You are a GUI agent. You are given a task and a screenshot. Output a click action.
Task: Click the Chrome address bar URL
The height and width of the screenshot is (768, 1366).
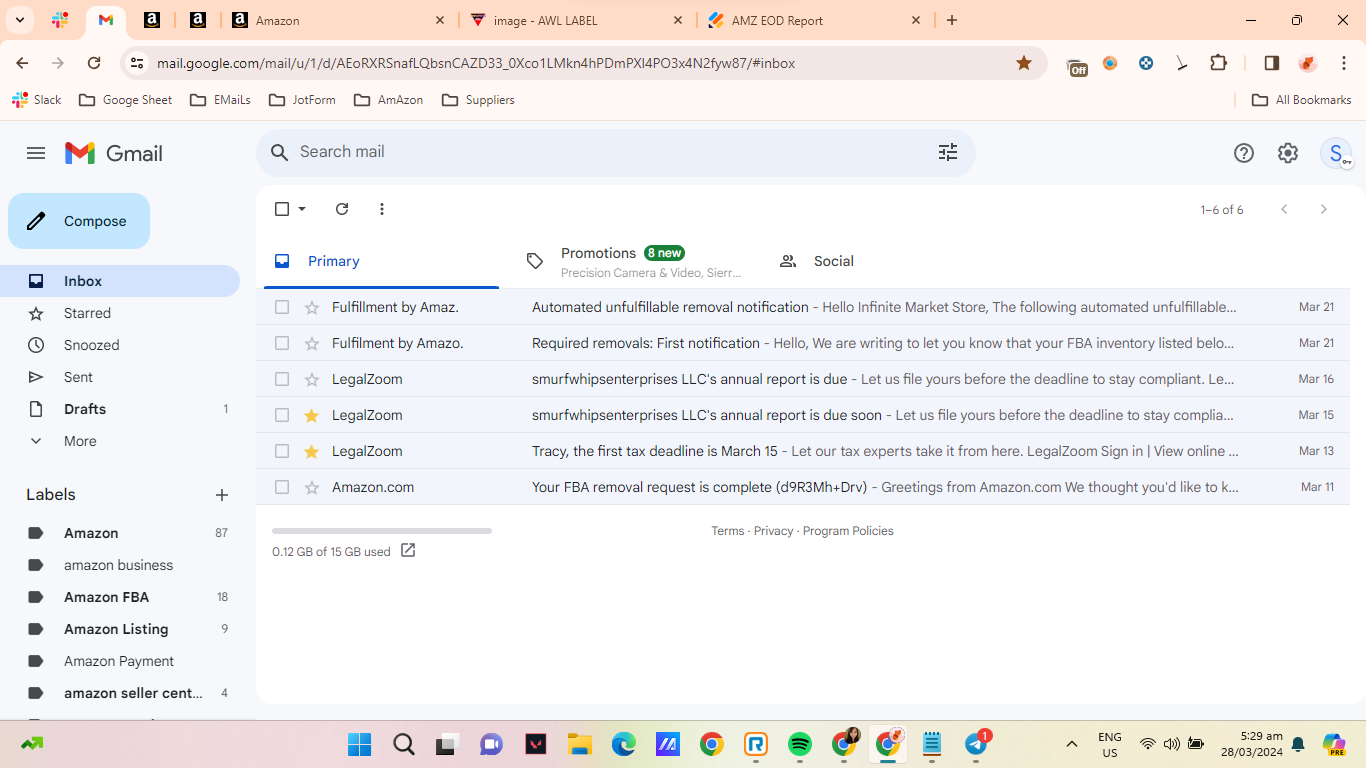pos(476,63)
